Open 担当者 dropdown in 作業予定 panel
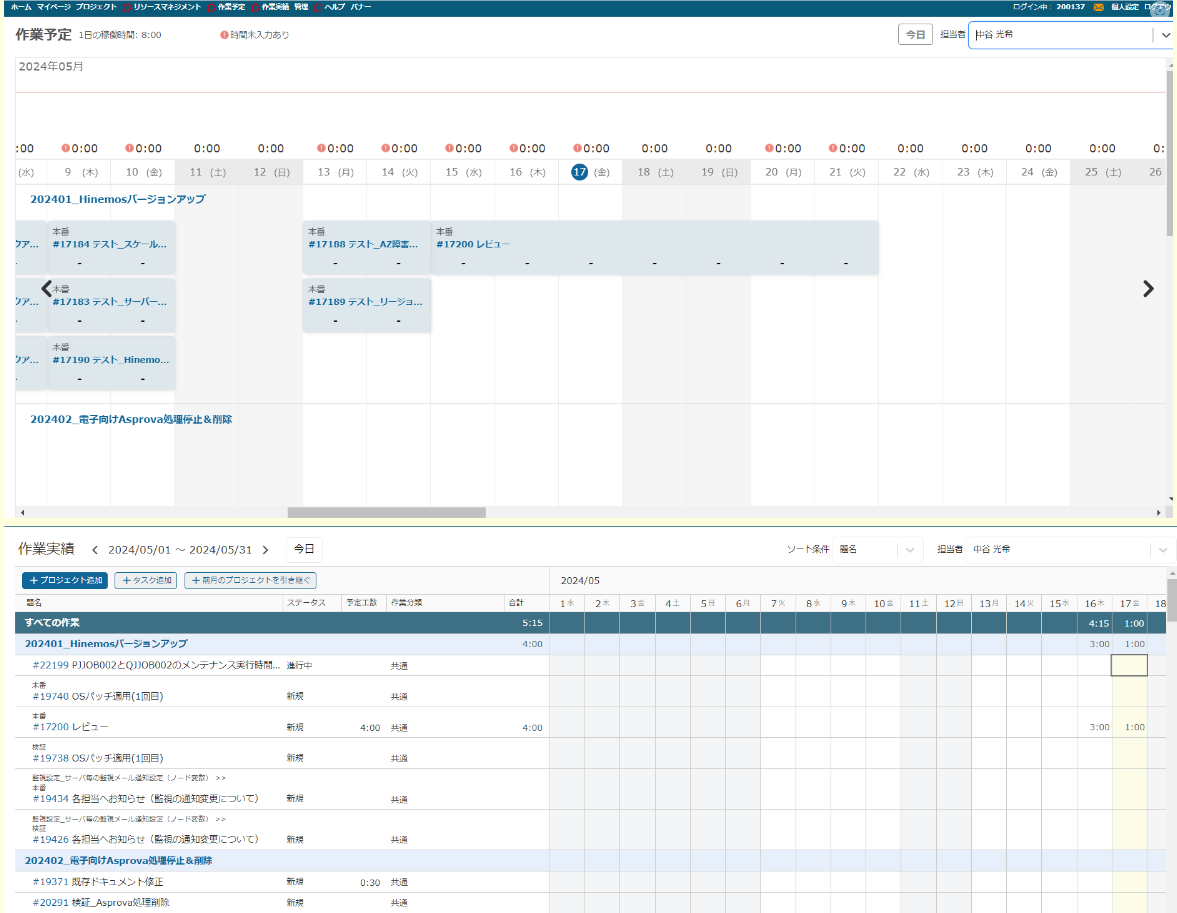Screen dimensions: 1177x913 (1165, 35)
